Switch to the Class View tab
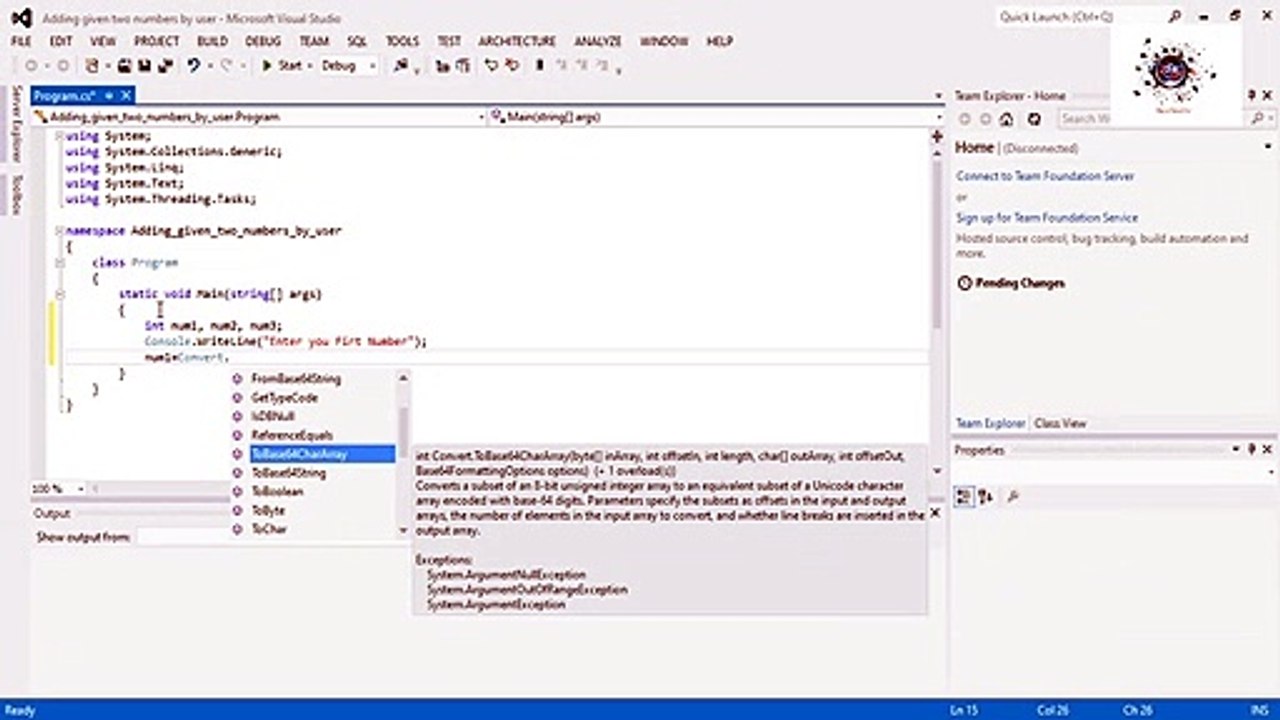 tap(1060, 423)
